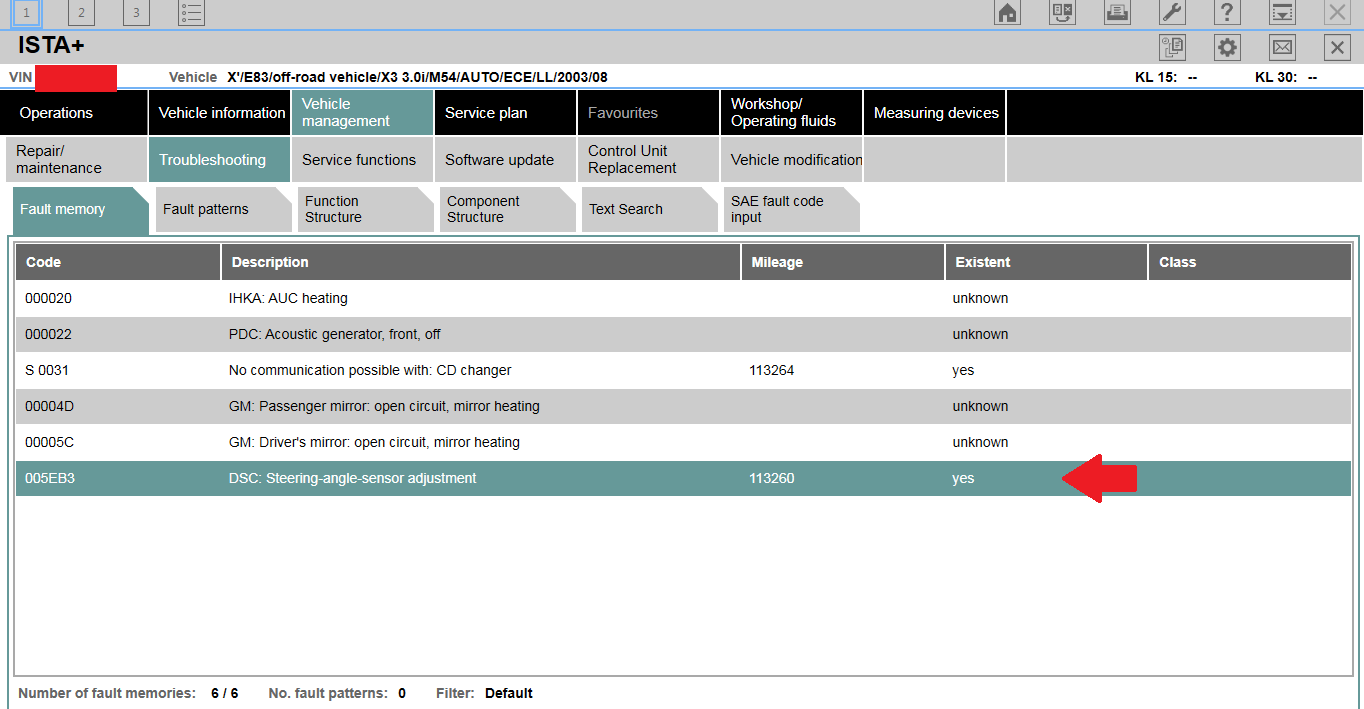Select the Favourites menu
This screenshot has width=1364, height=709.
click(649, 113)
